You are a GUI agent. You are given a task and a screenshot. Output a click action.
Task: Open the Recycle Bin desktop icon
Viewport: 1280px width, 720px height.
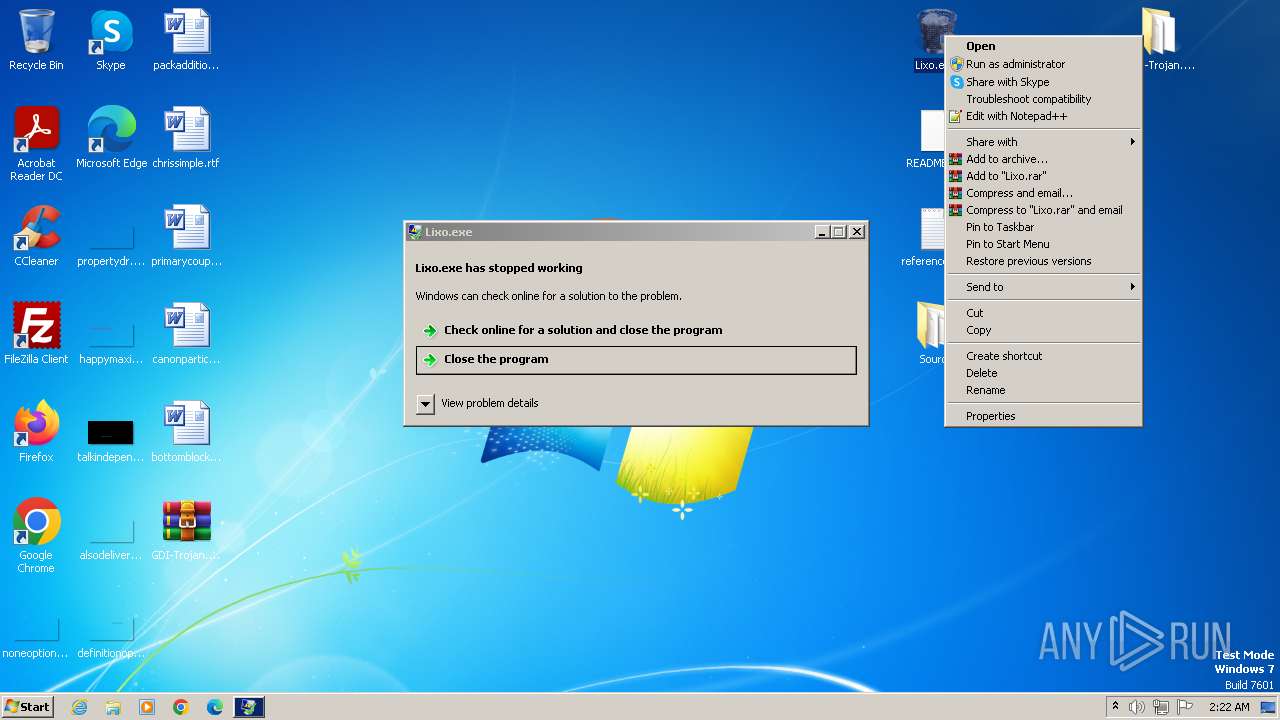tap(36, 40)
